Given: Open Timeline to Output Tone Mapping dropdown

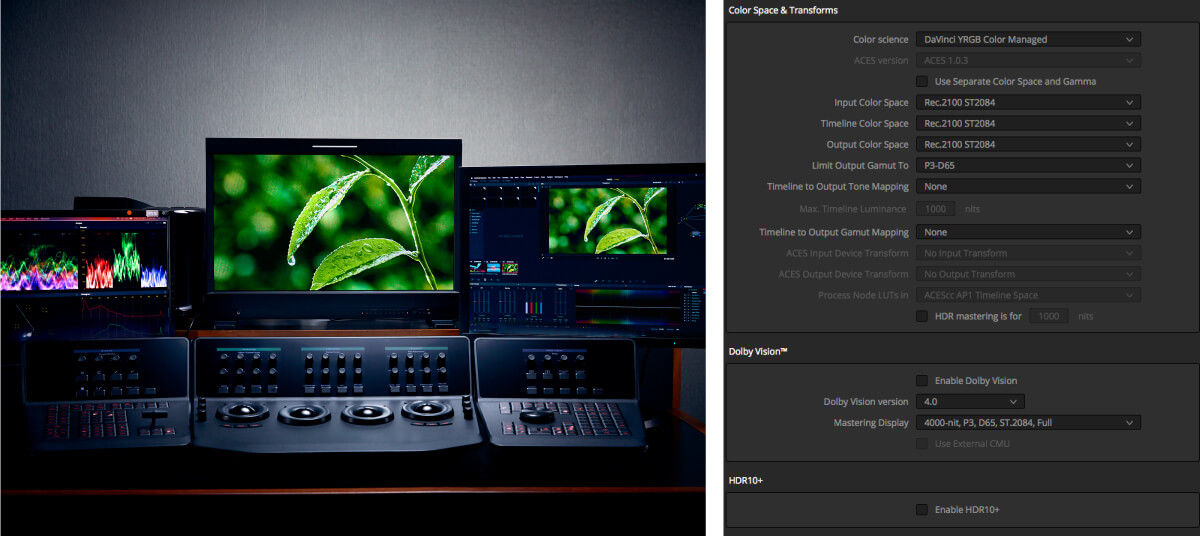Looking at the screenshot, I should point(1027,186).
